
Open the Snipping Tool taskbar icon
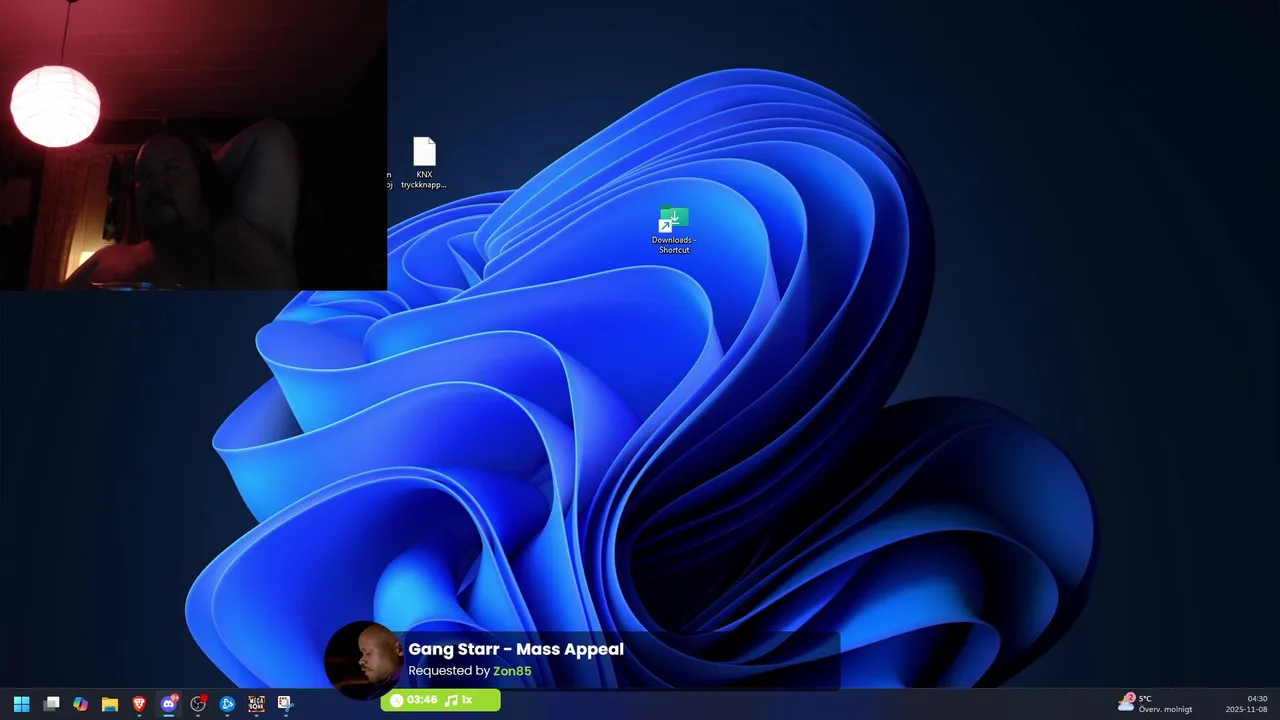coord(285,704)
